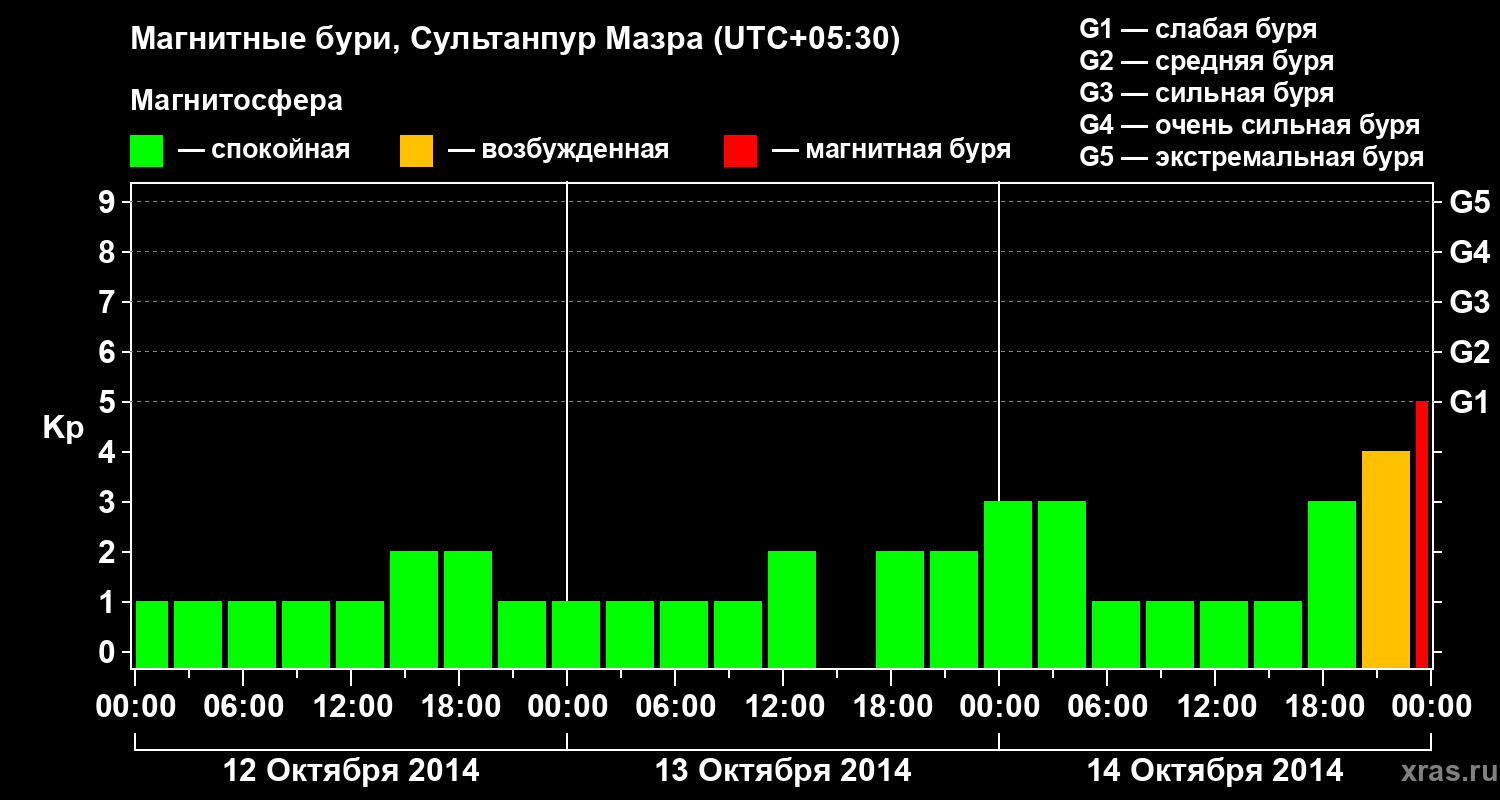Click the red Kp 5 storm bar
The width and height of the screenshot is (1500, 800).
(1422, 534)
